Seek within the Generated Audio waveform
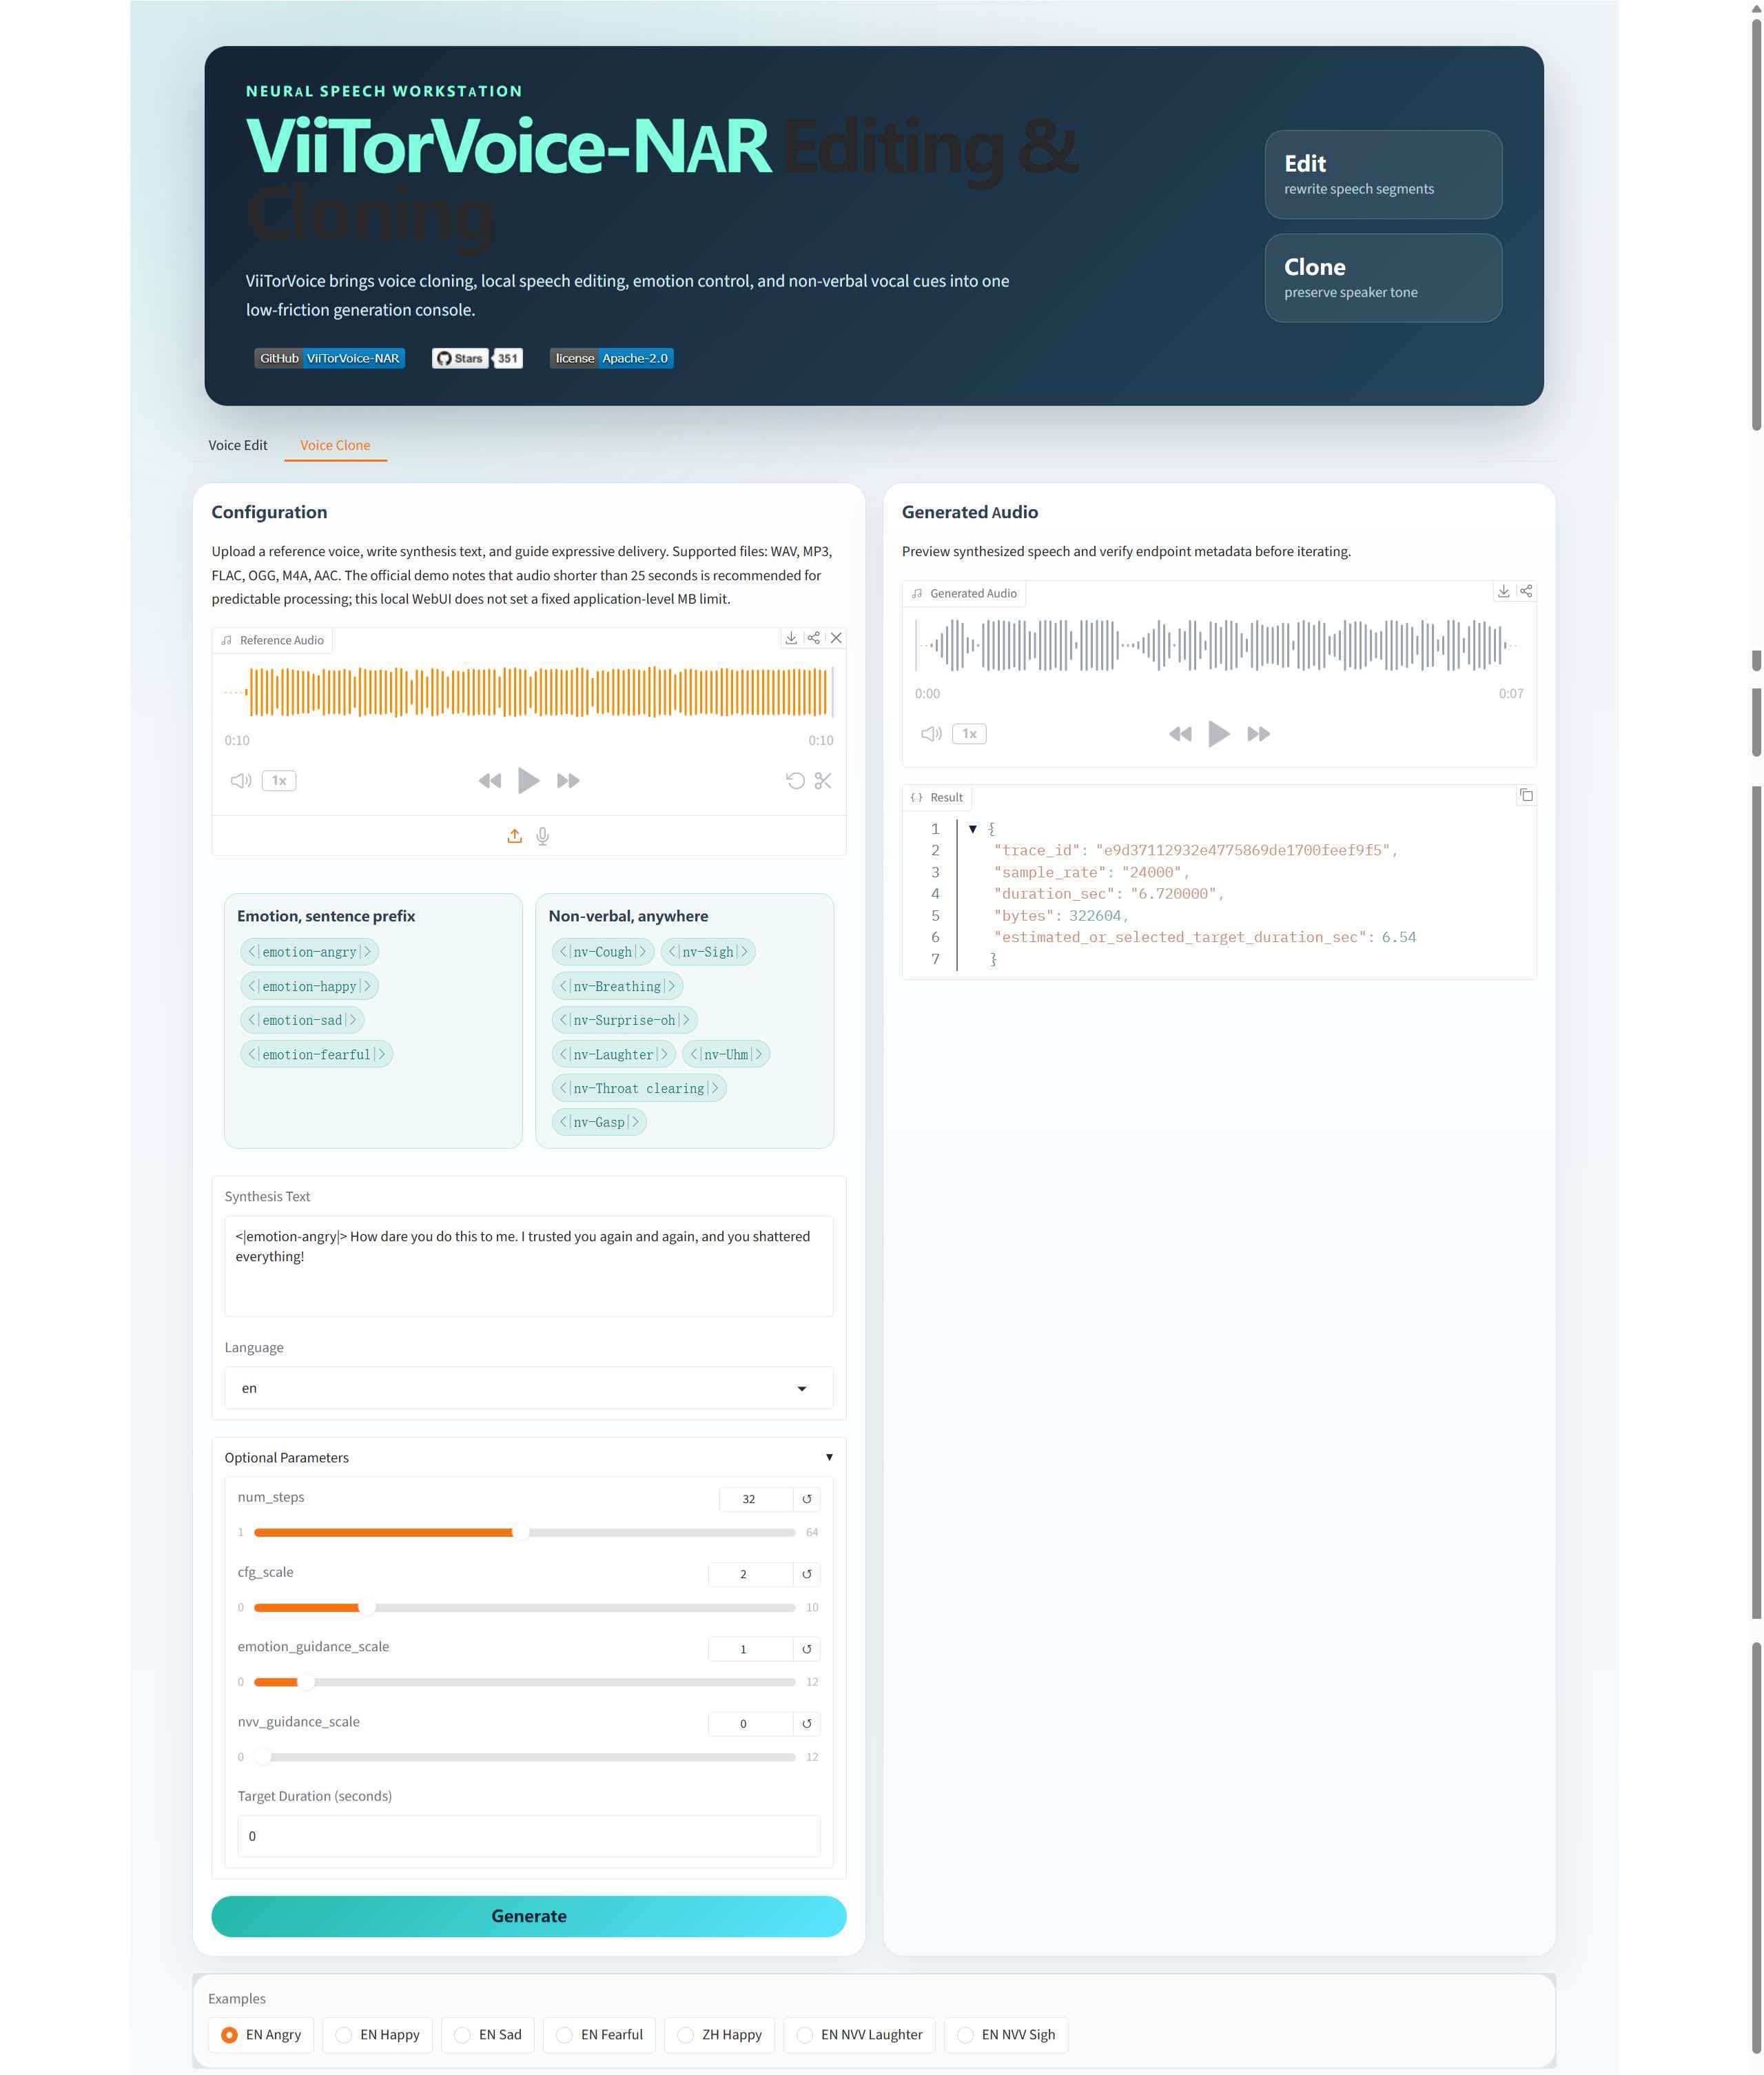Screen dimensions: 1764x2075 [x=1218, y=645]
